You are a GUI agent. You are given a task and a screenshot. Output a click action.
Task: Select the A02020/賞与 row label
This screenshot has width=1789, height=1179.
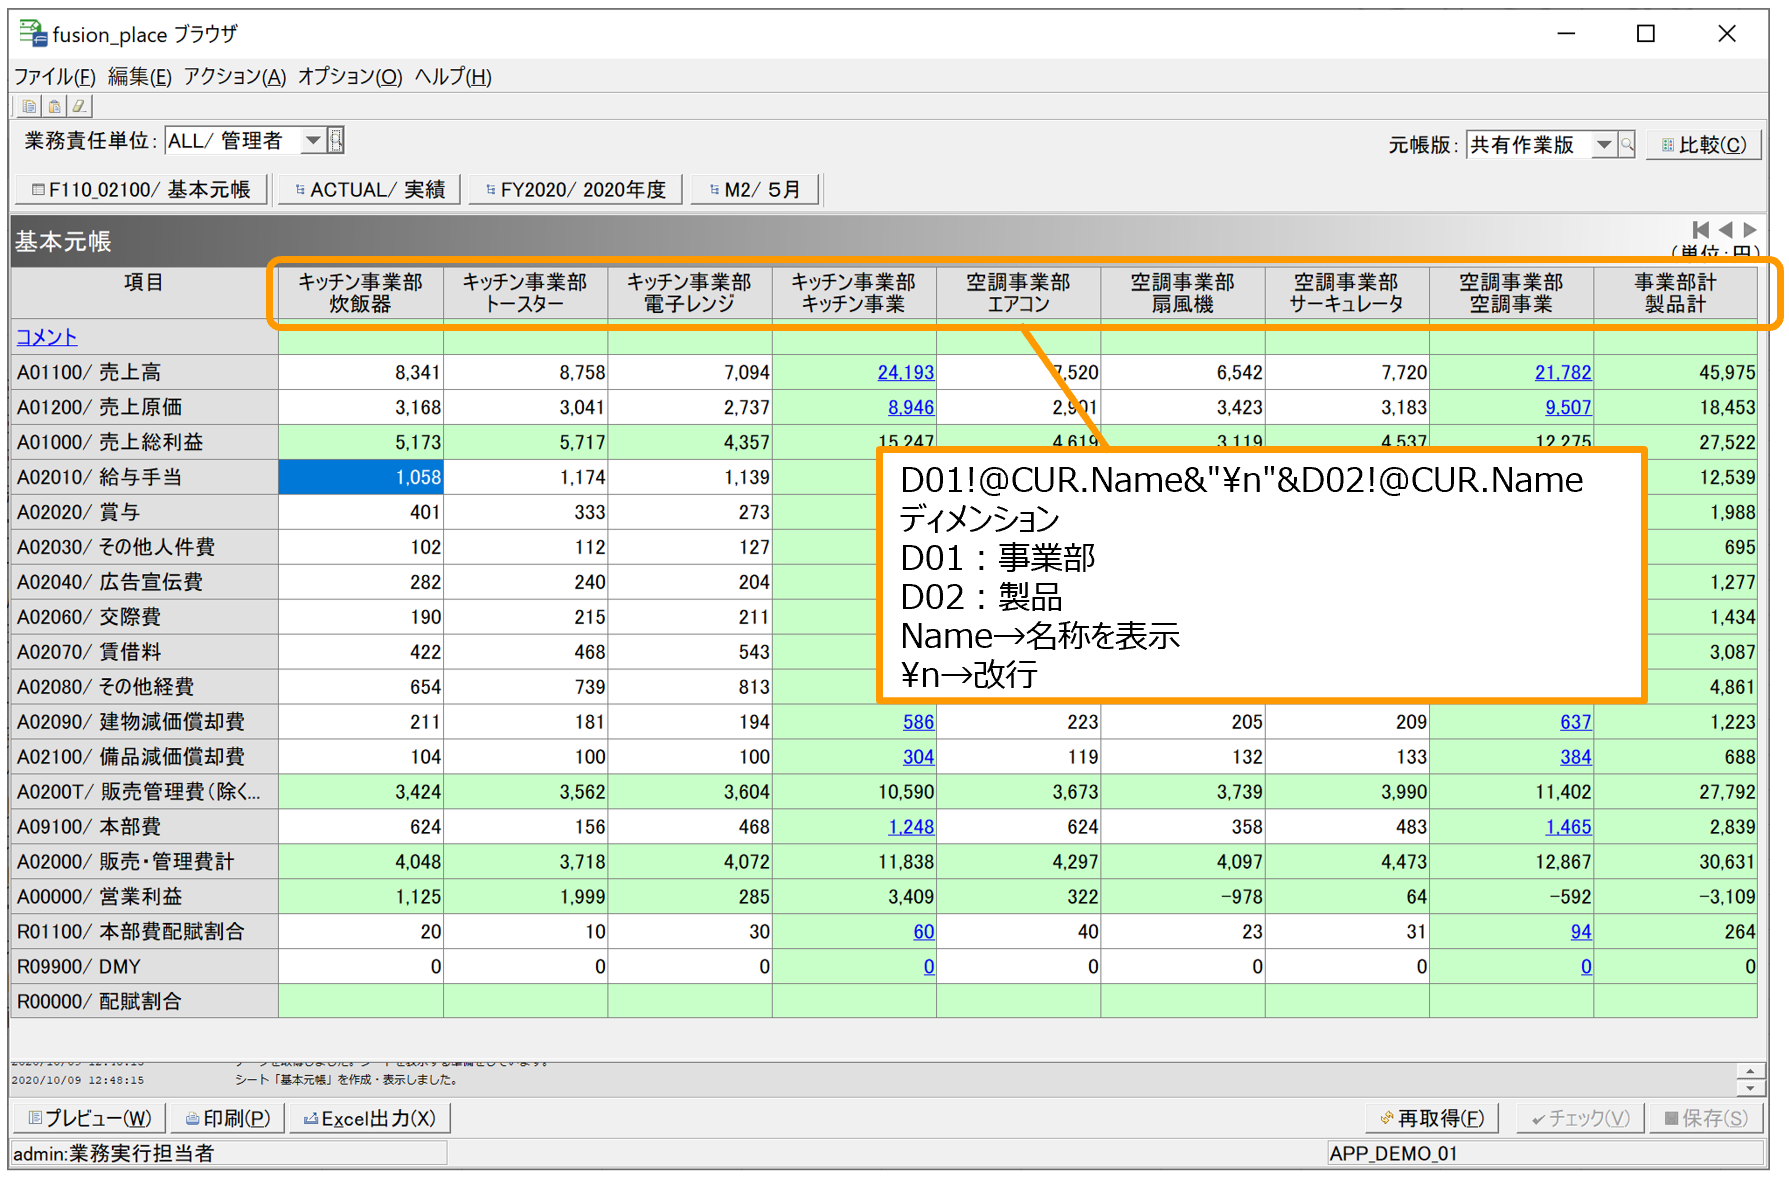point(144,512)
